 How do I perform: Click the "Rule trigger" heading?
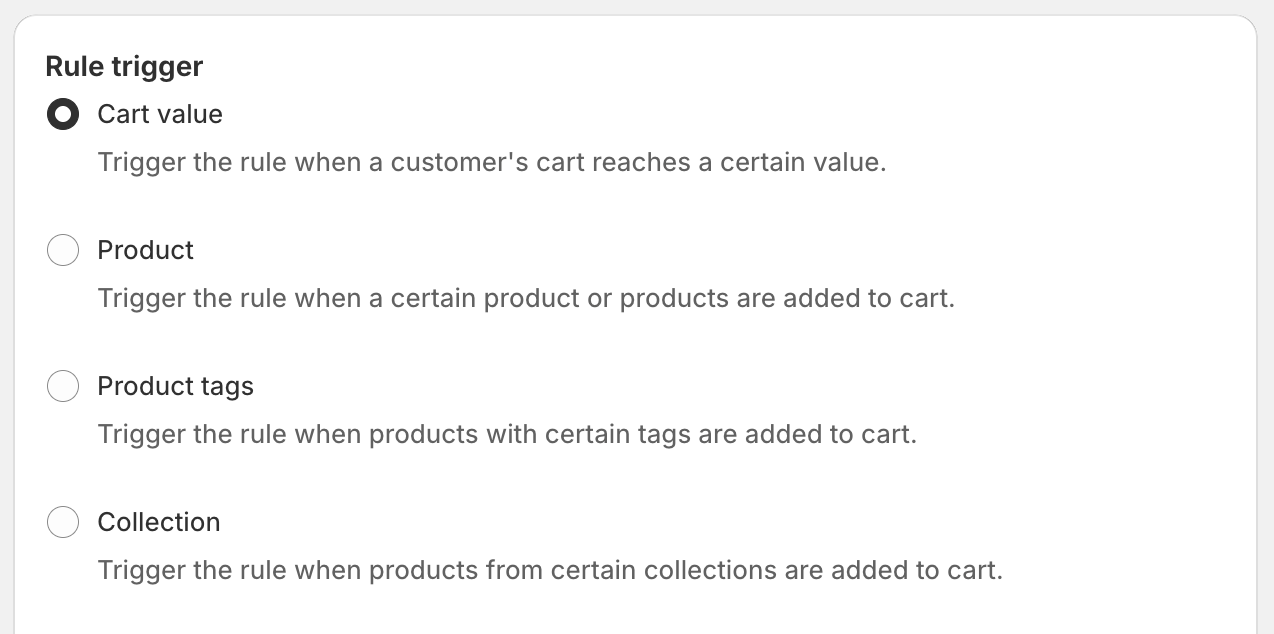pos(124,67)
